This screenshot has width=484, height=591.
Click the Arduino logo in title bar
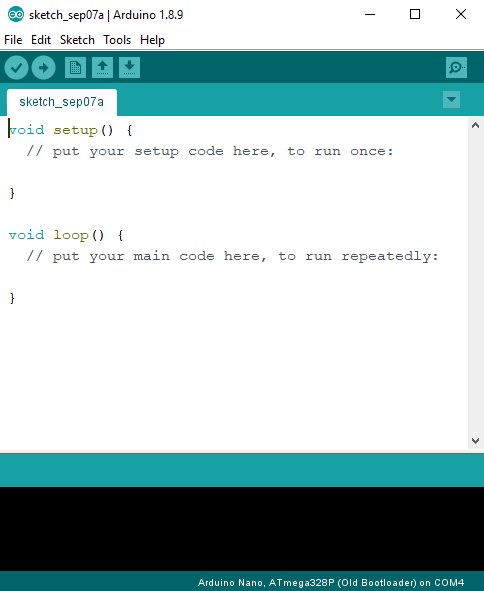(16, 15)
